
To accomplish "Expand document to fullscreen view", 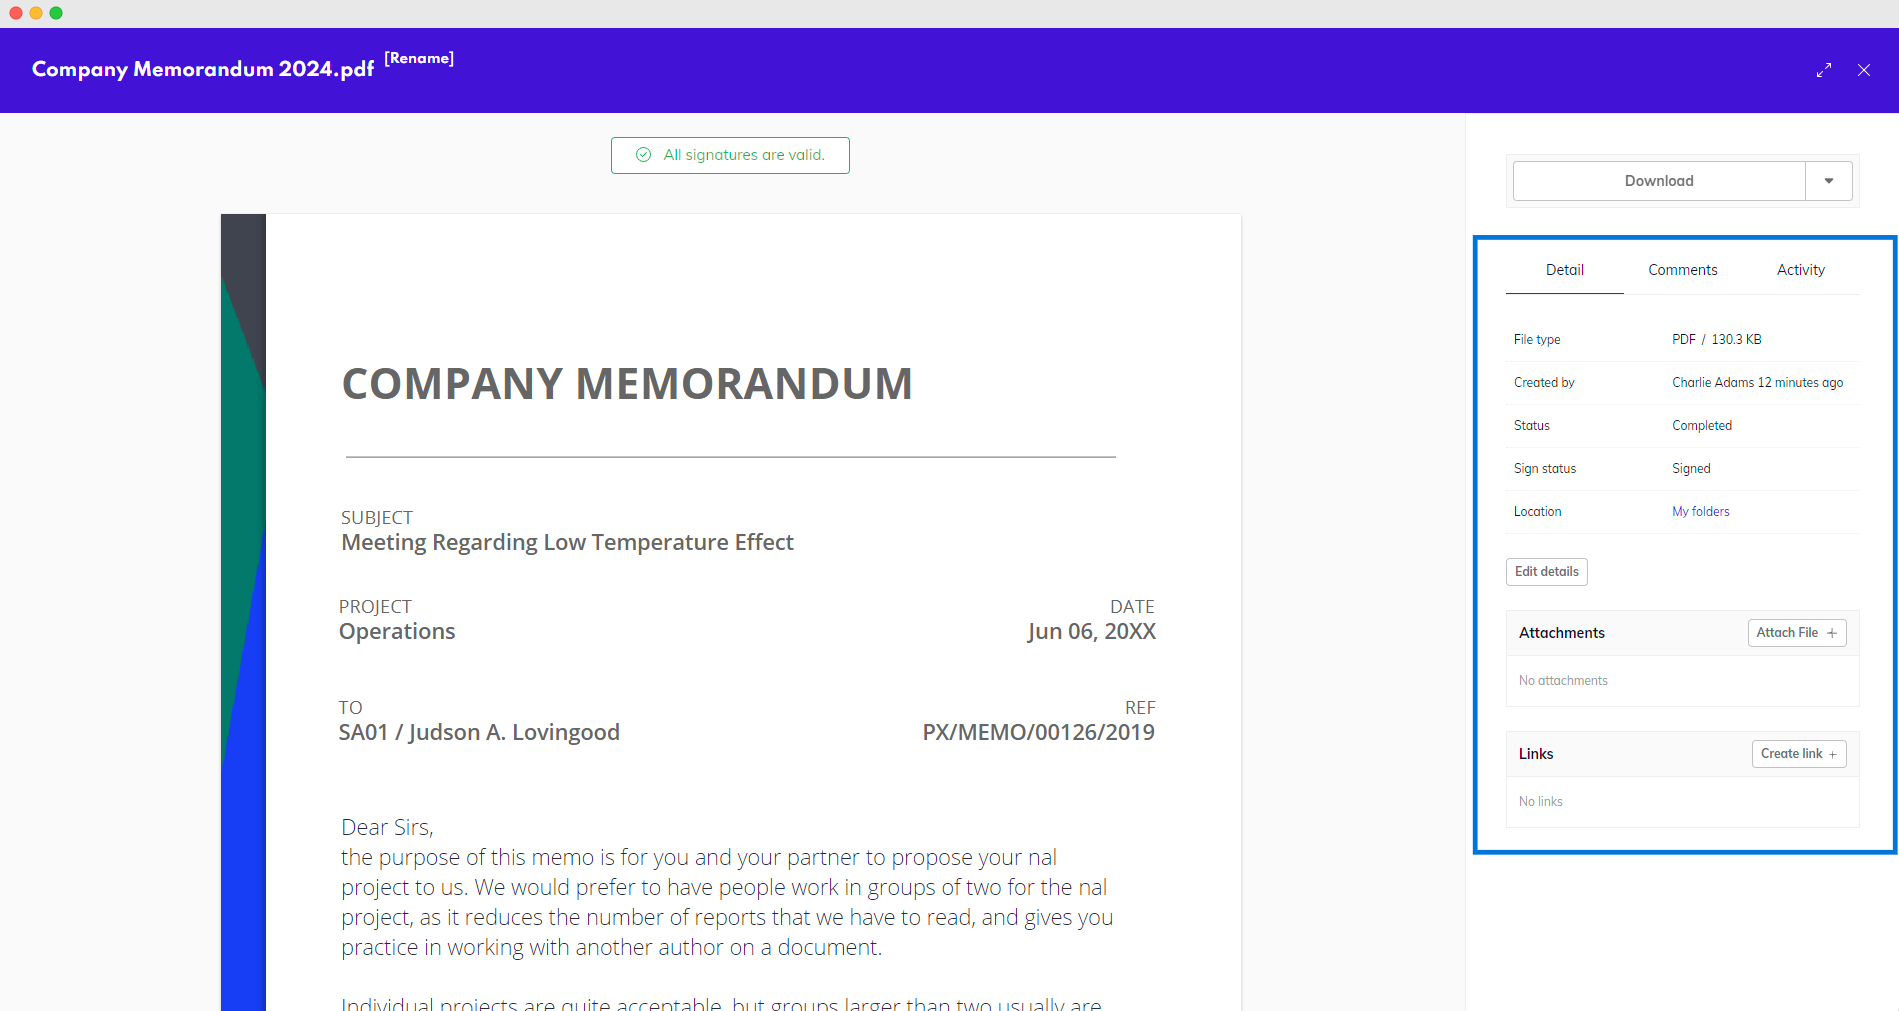I will 1824,70.
